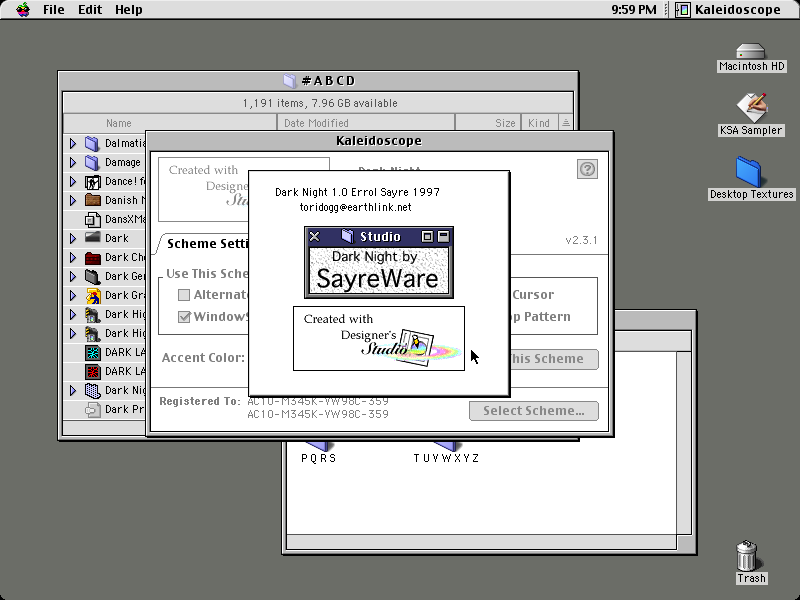Screen dimensions: 800x600
Task: Click the version v2.3.1 text
Action: (x=581, y=240)
